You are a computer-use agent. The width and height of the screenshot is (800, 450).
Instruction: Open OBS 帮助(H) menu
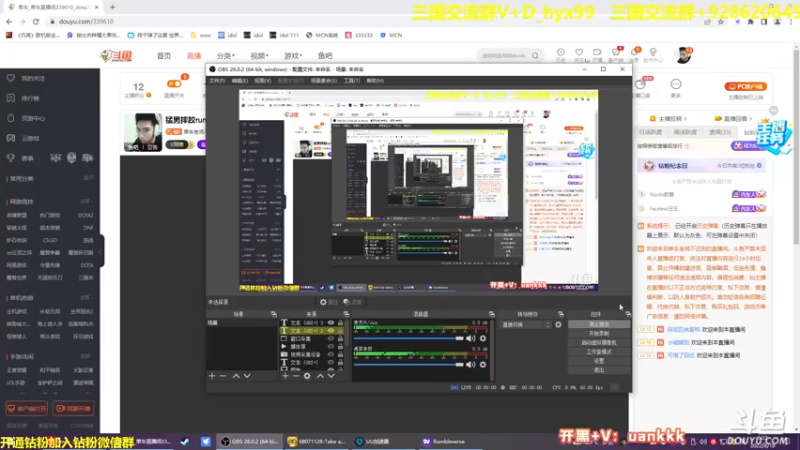pos(375,81)
